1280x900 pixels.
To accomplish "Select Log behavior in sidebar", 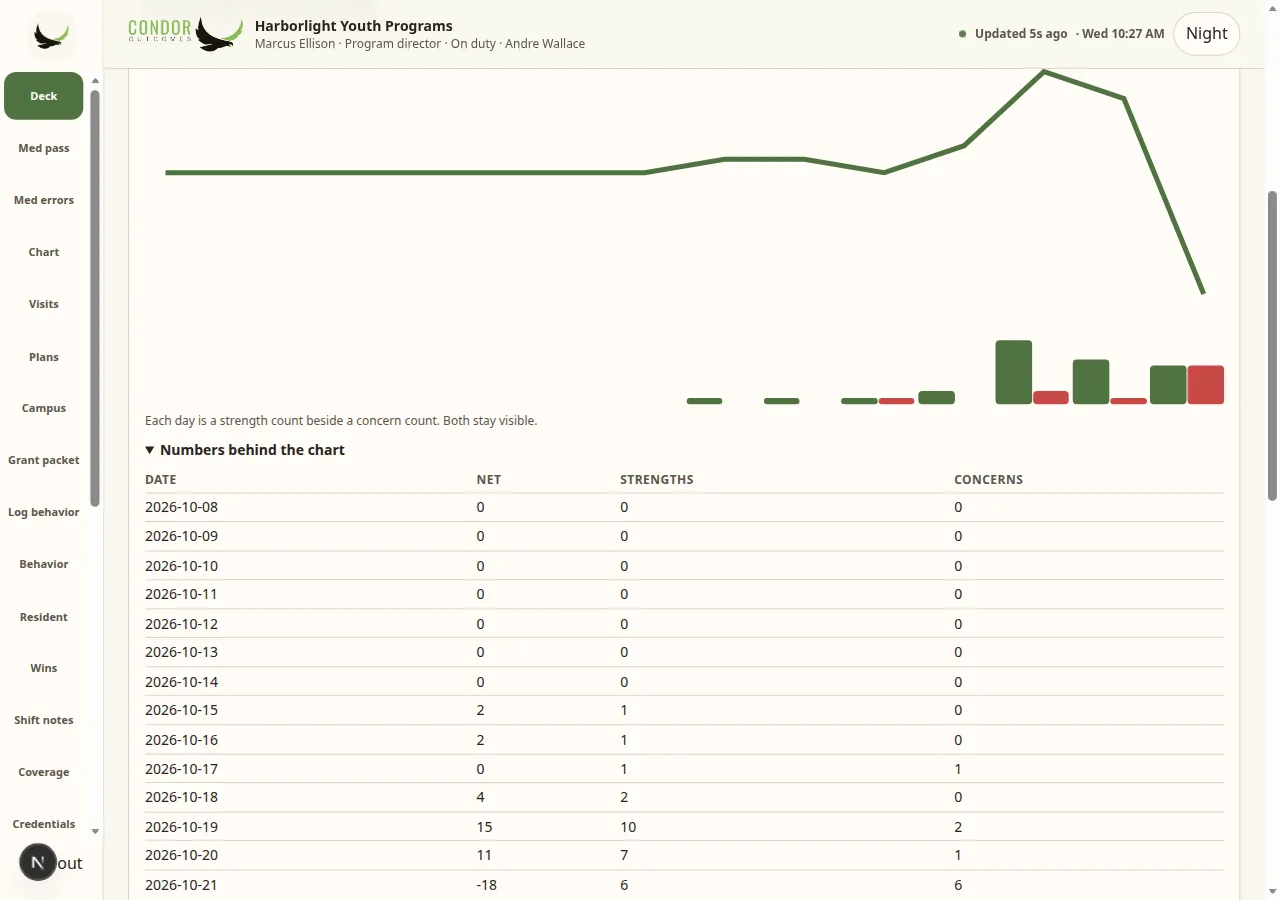I will point(44,512).
